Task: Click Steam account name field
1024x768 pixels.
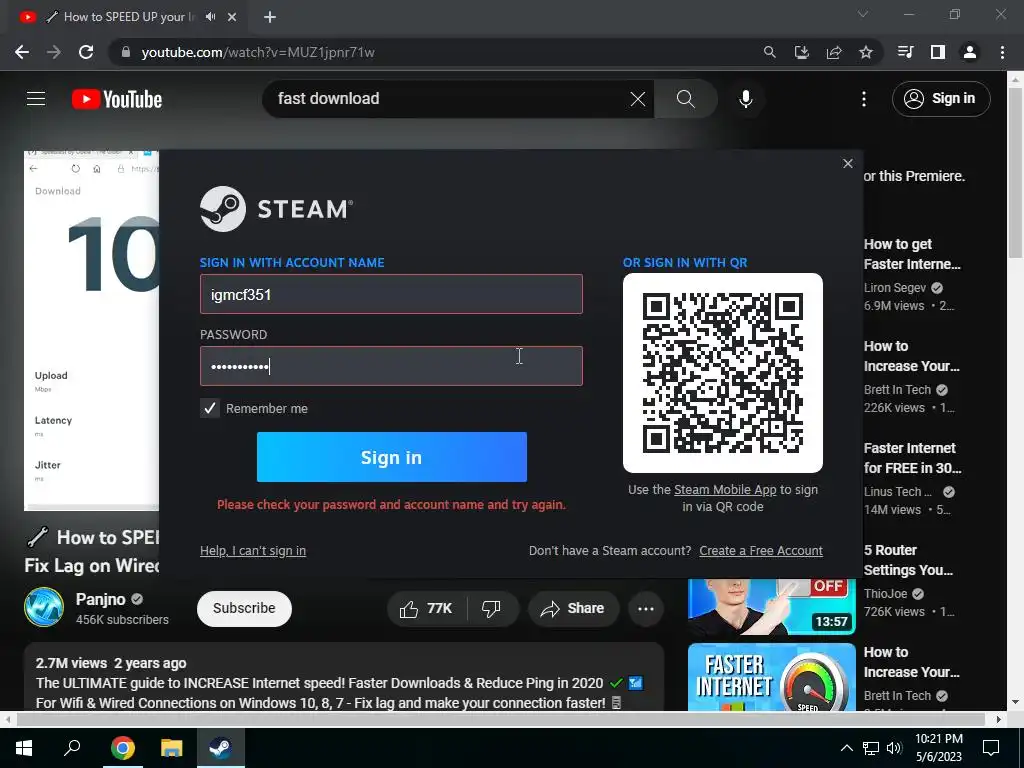Action: pyautogui.click(x=391, y=294)
